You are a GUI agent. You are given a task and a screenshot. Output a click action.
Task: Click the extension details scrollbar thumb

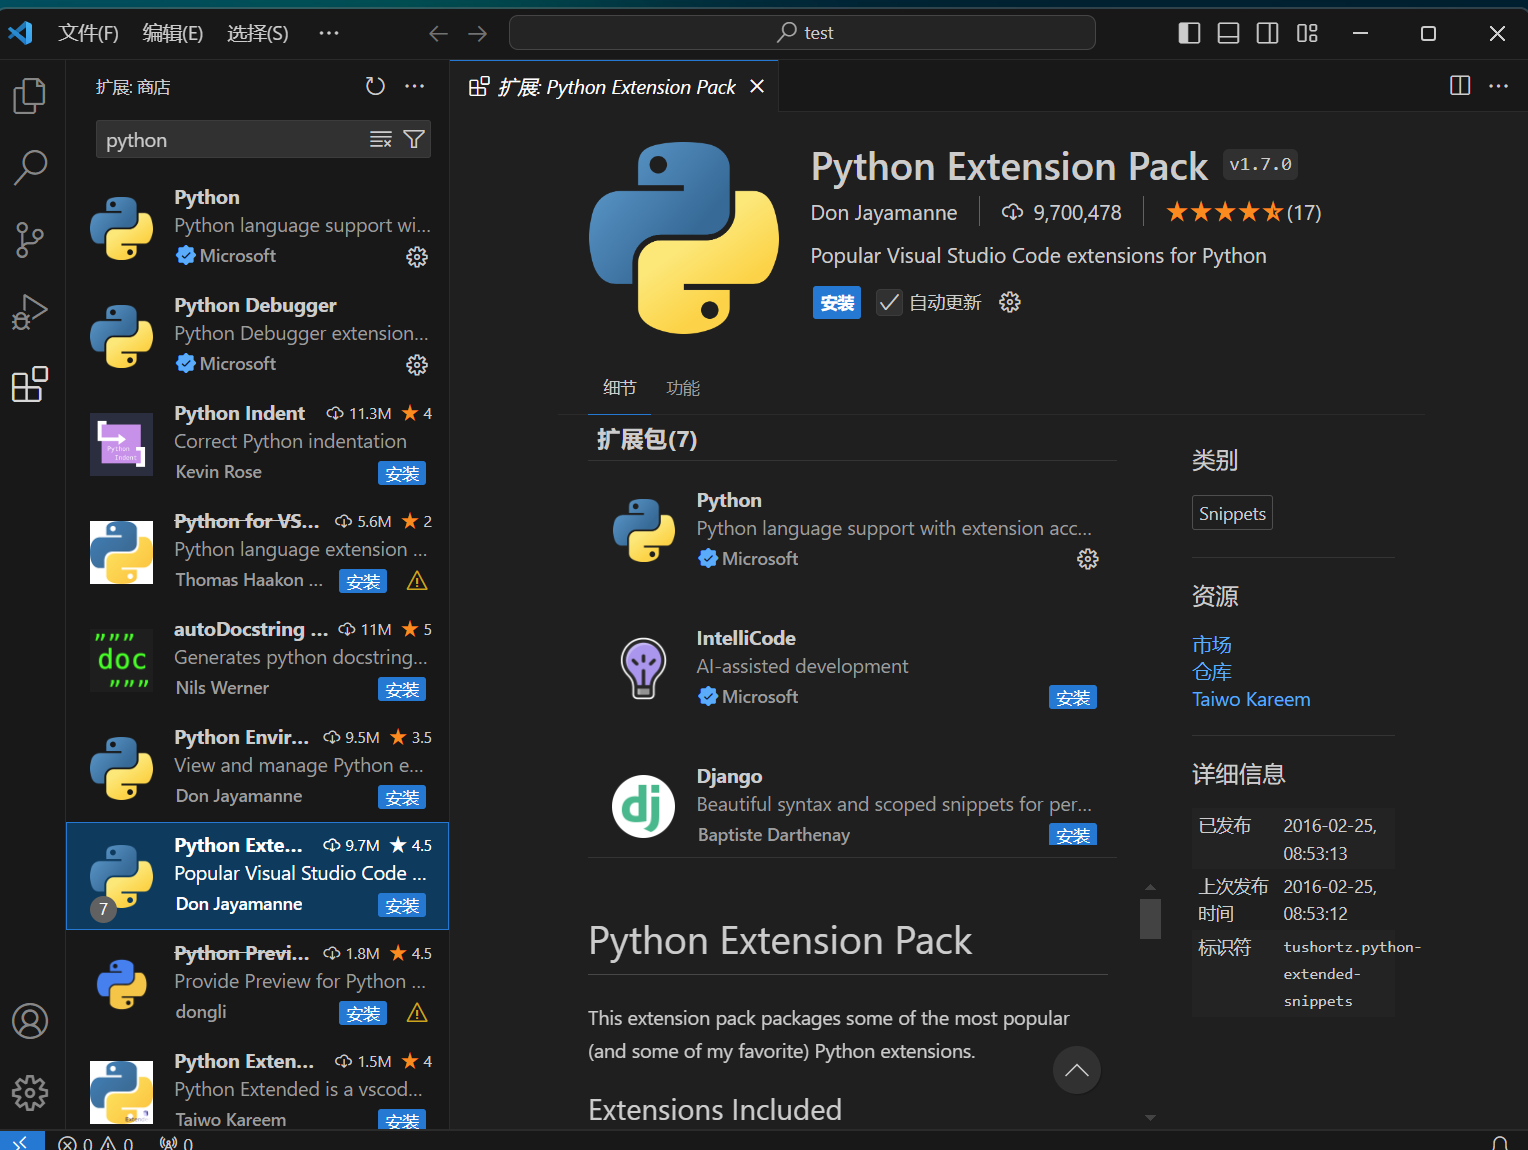1150,918
